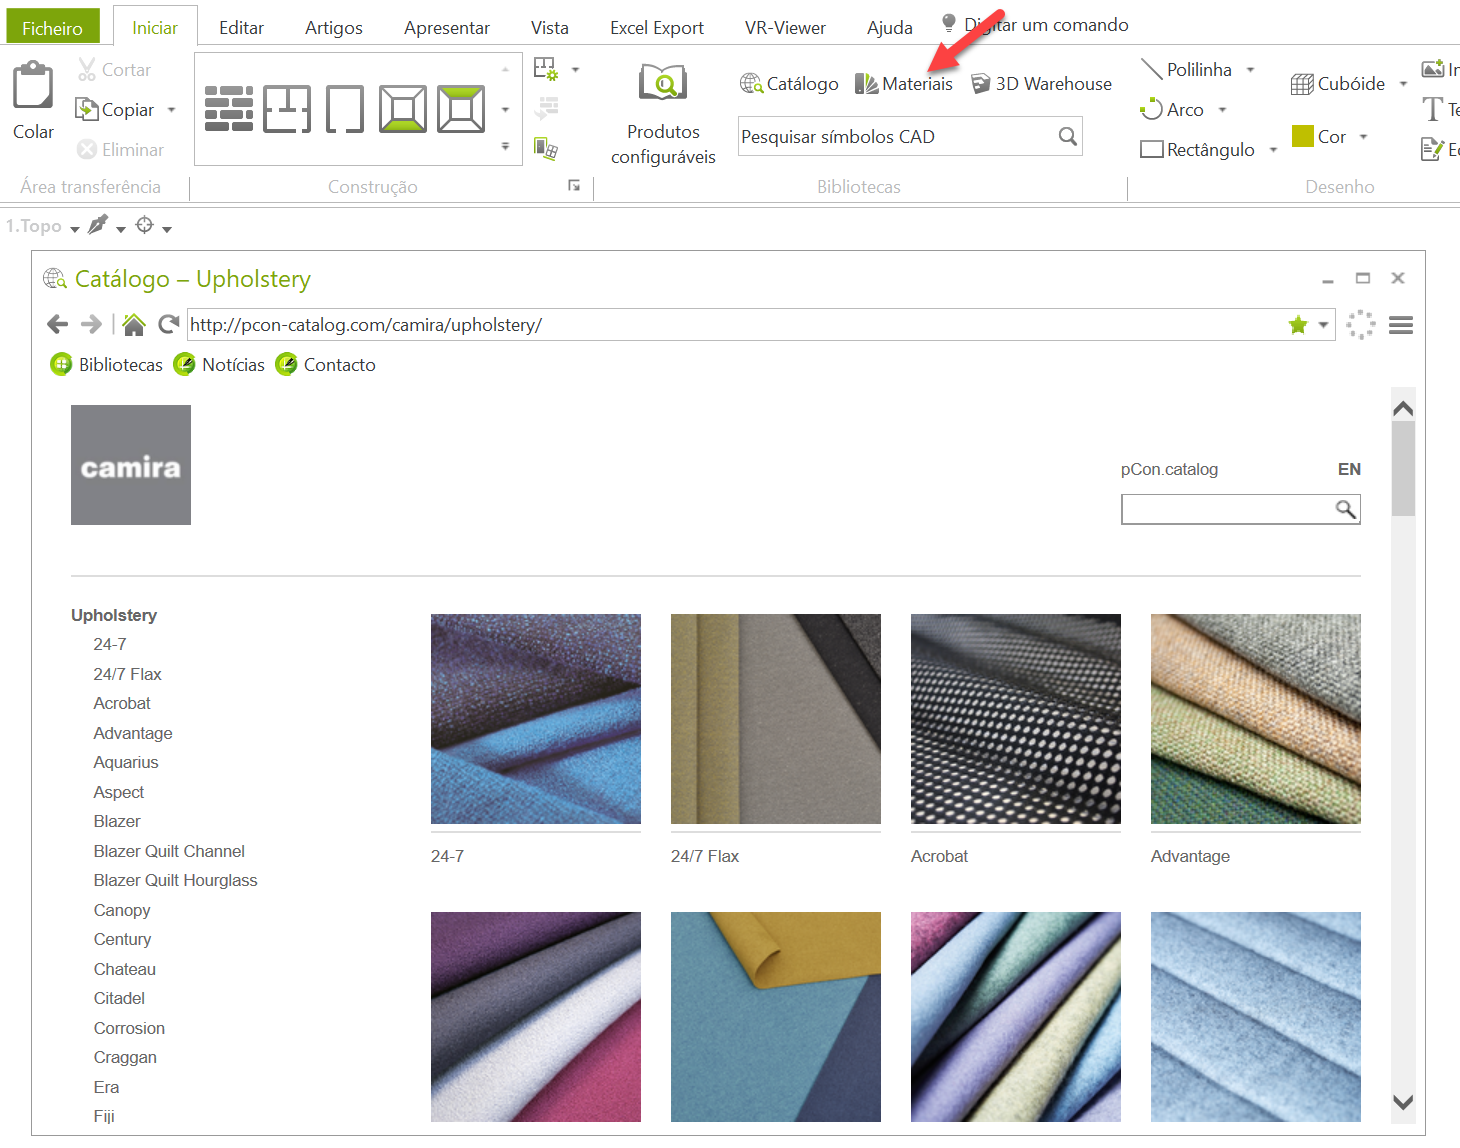Viewport: 1460px width, 1148px height.
Task: Click the Colar paste icon
Action: point(33,87)
